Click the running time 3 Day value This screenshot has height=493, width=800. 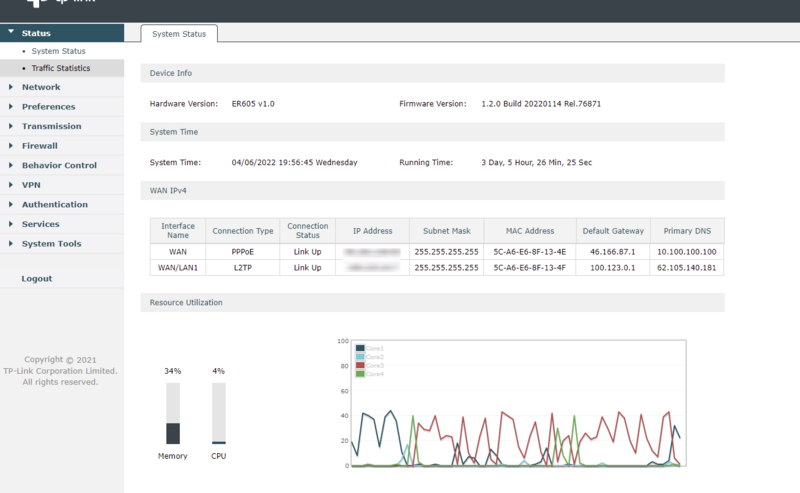(537, 162)
